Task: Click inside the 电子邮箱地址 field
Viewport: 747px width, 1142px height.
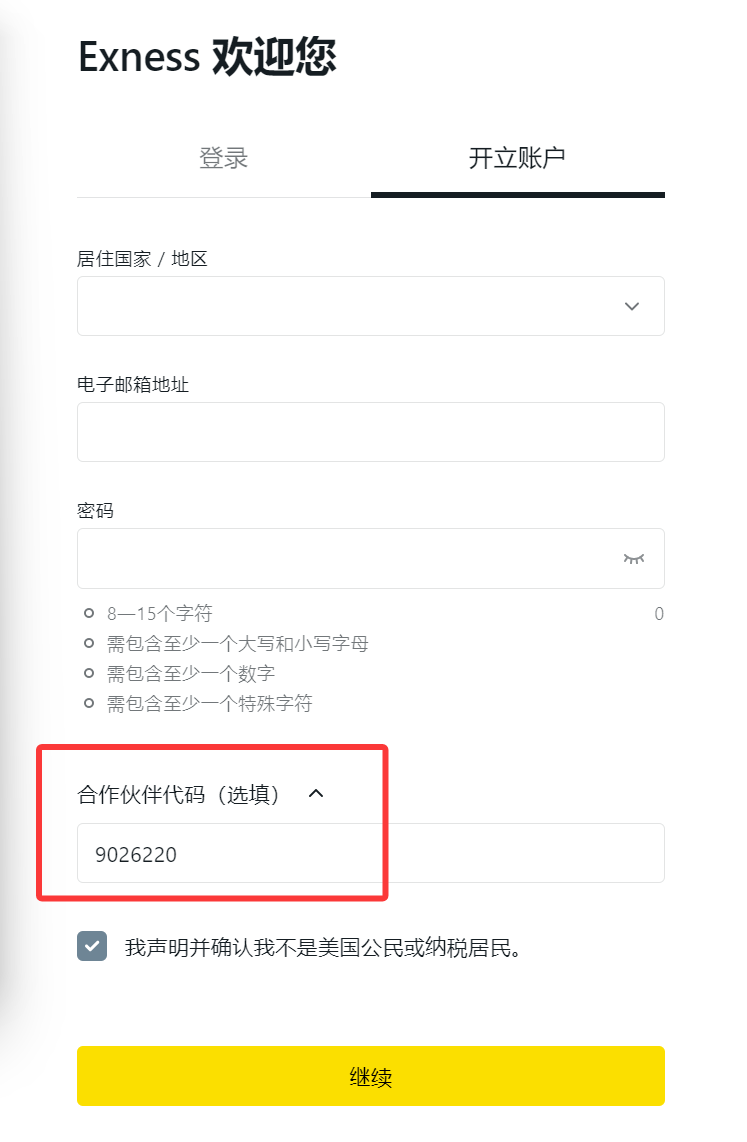Action: [370, 432]
